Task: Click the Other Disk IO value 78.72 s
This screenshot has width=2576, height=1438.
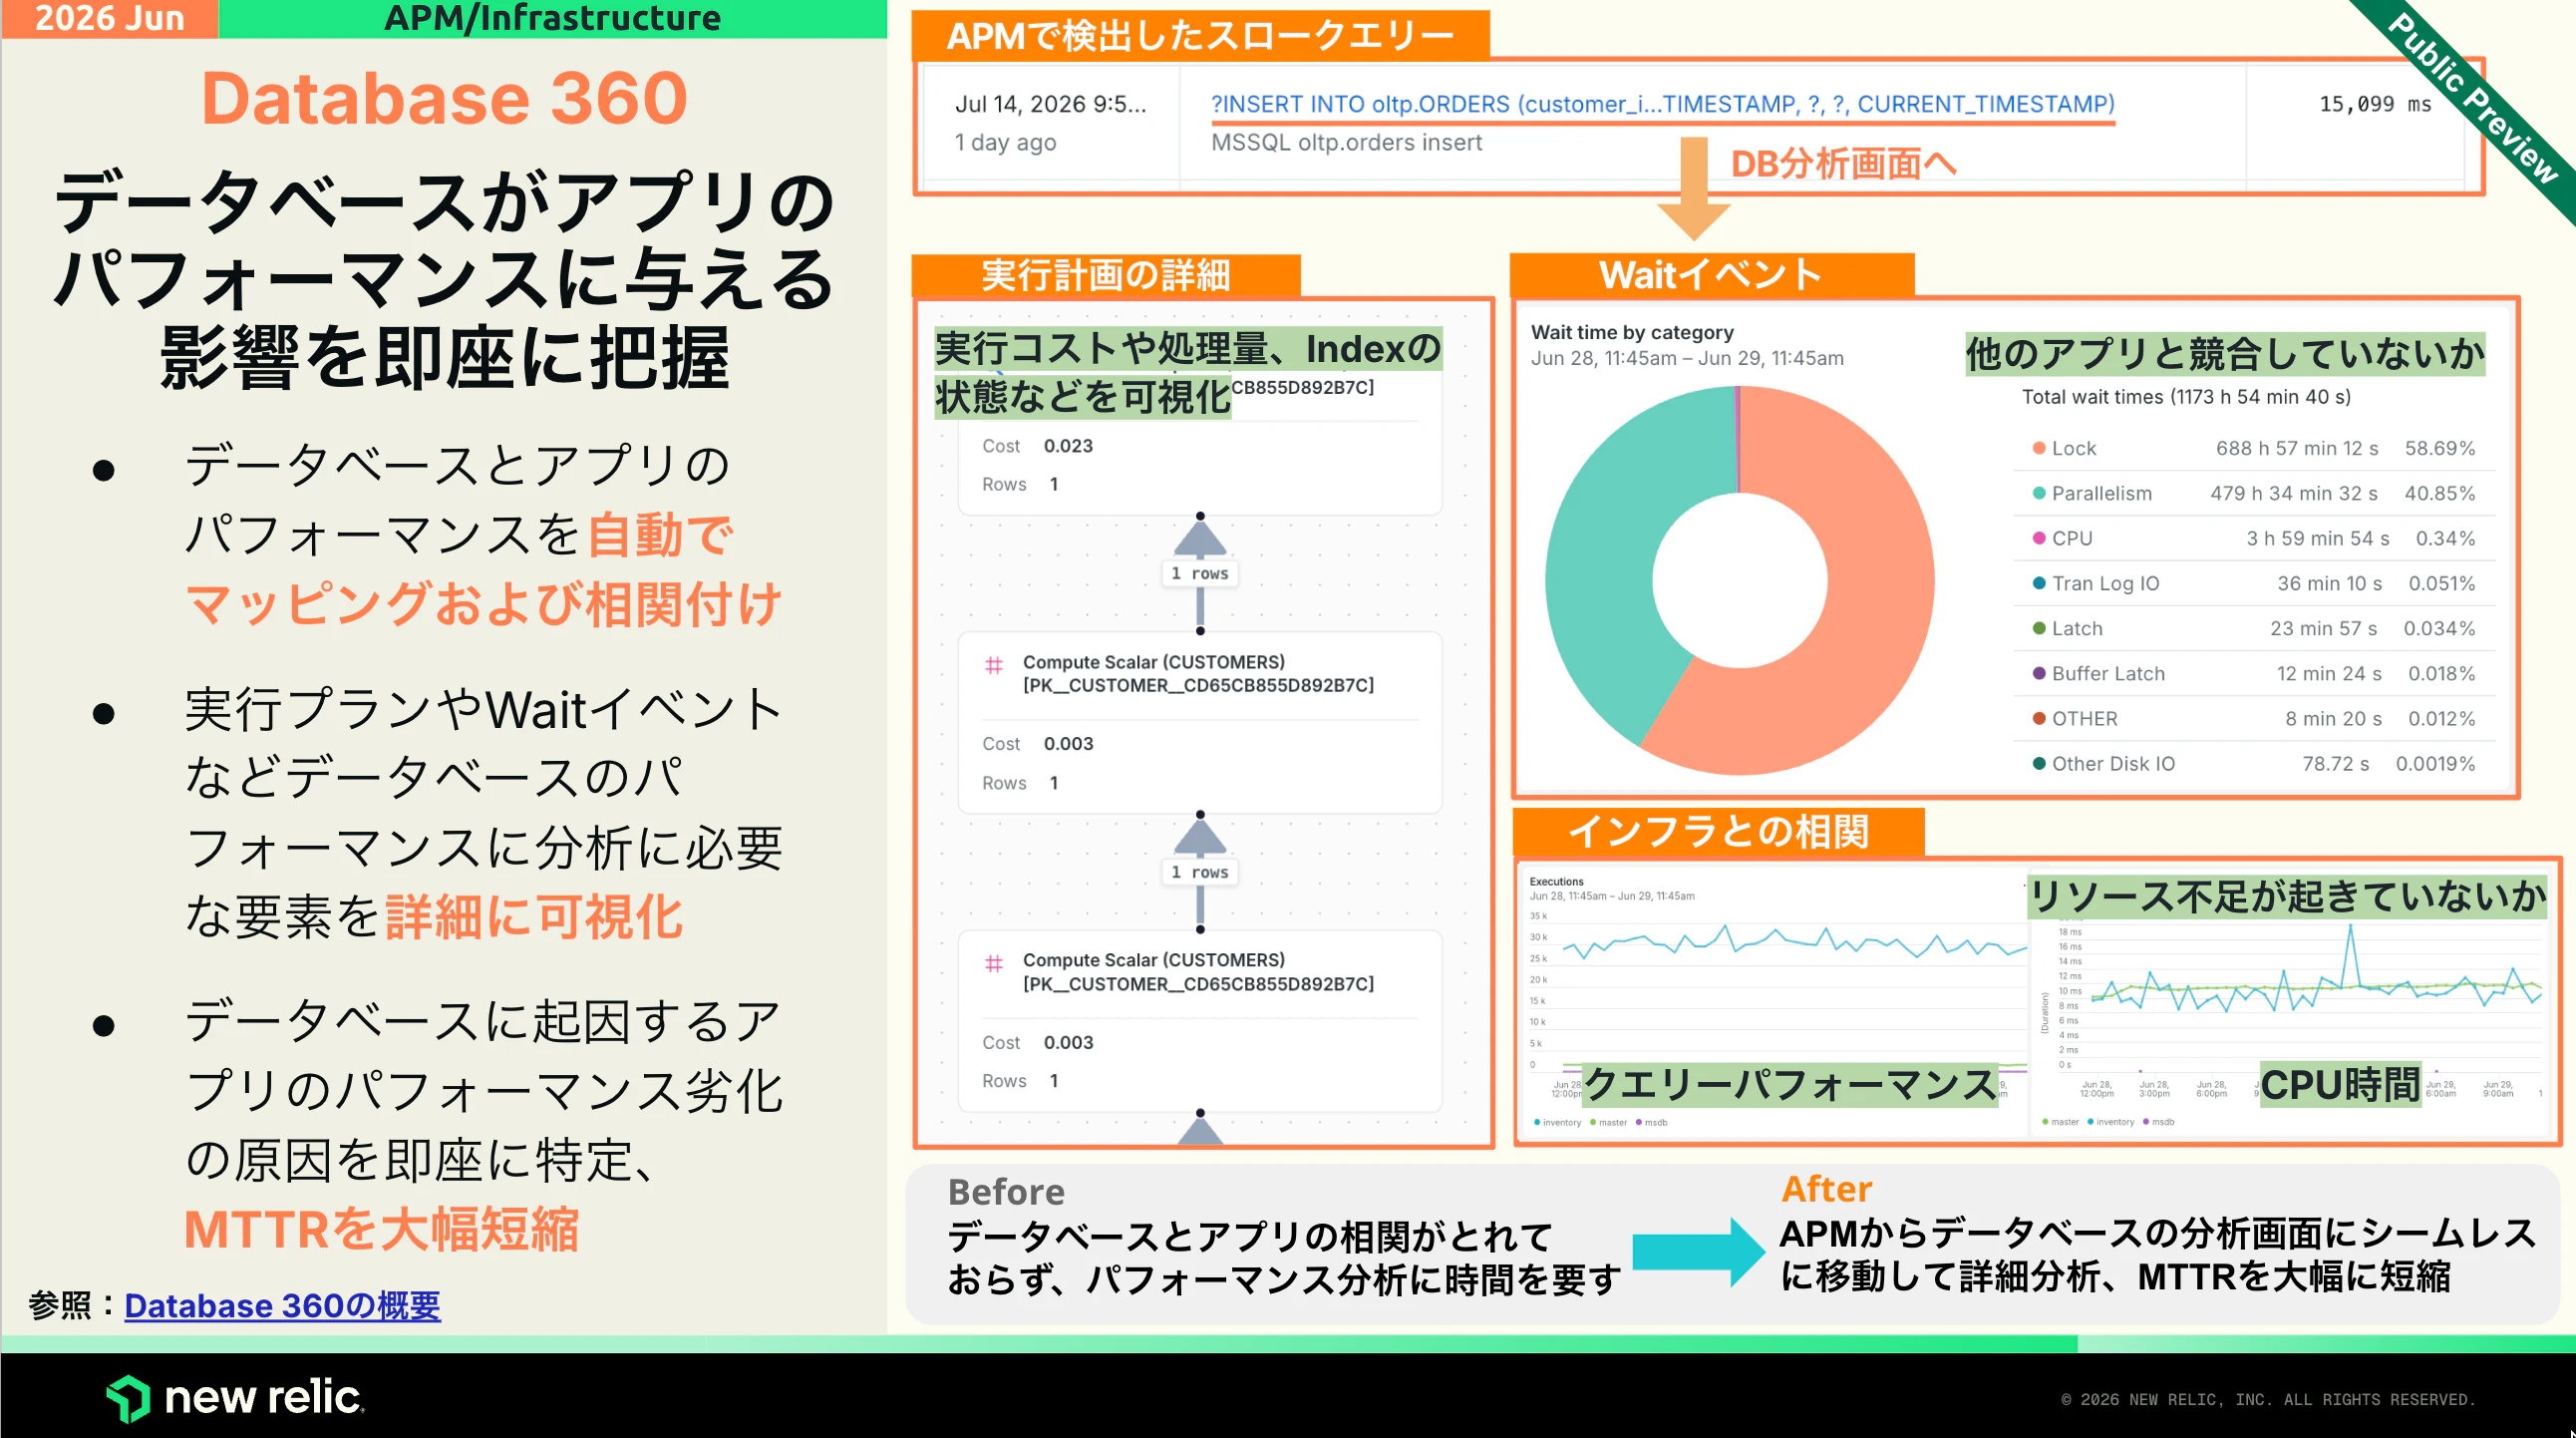Action: click(x=2335, y=763)
